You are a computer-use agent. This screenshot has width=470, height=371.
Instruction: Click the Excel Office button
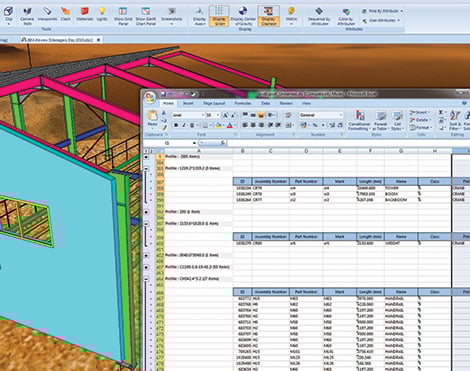point(150,97)
